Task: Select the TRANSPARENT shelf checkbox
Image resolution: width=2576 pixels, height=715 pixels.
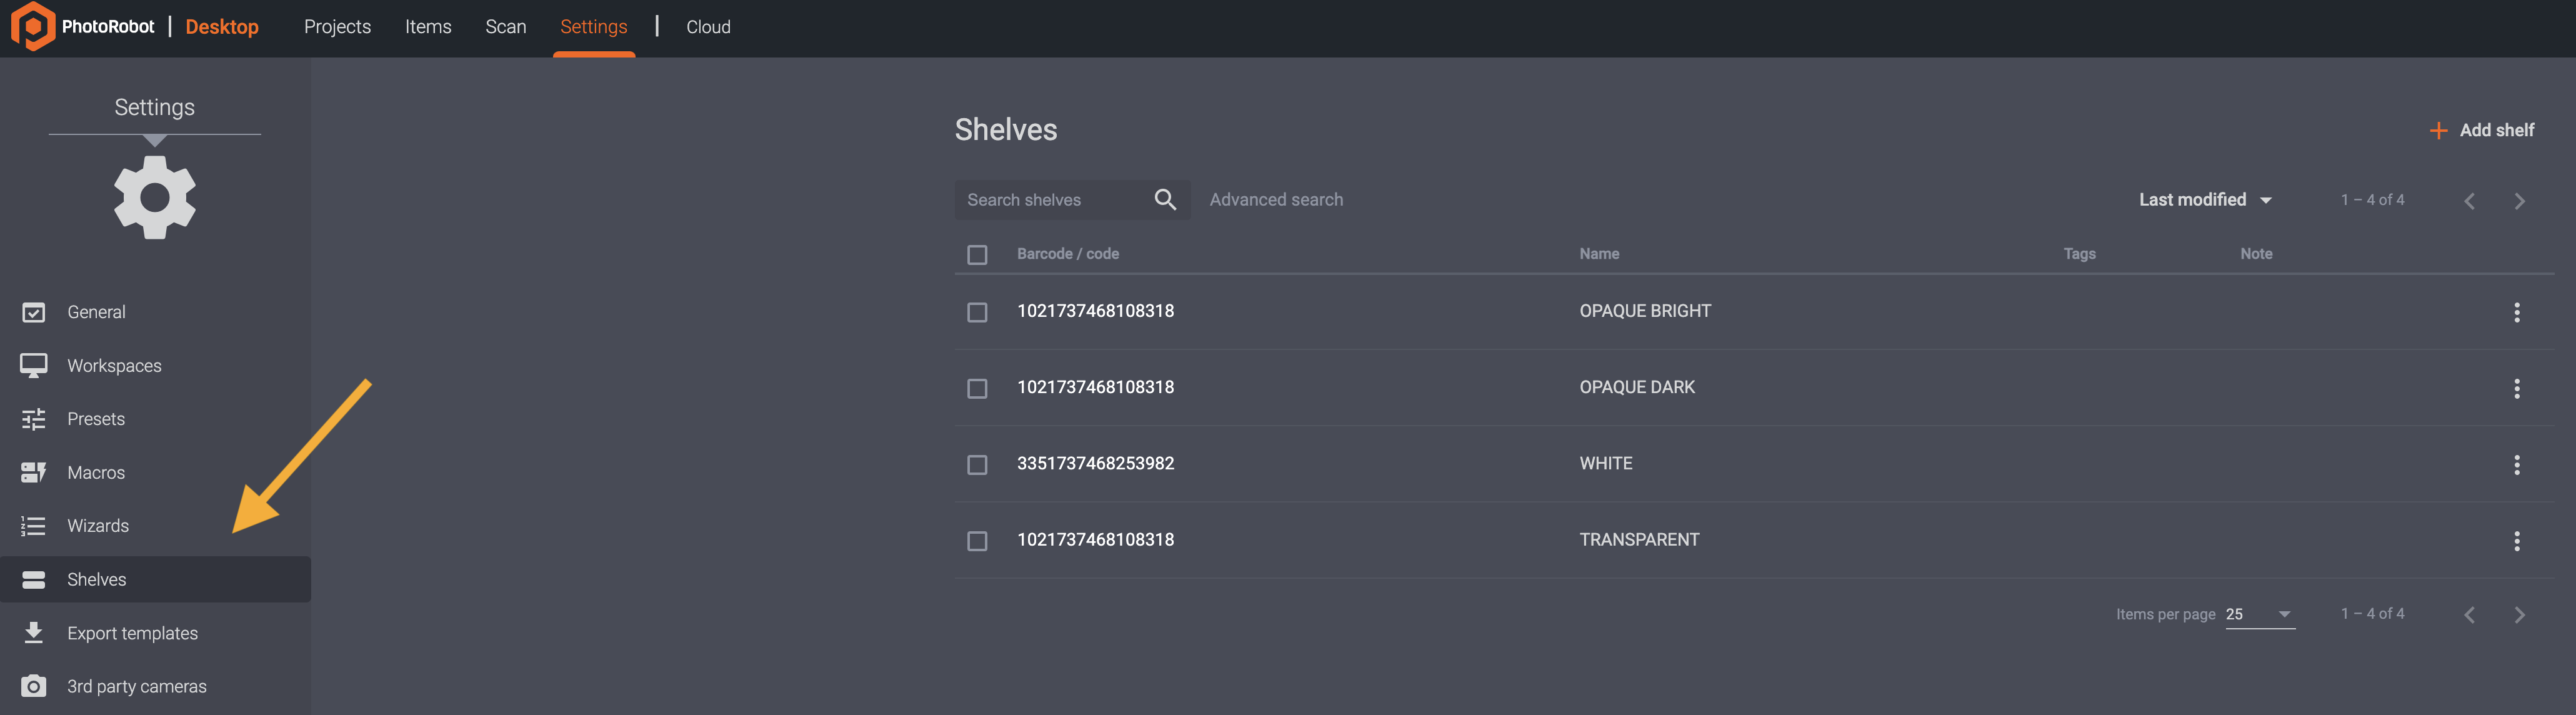Action: (977, 541)
